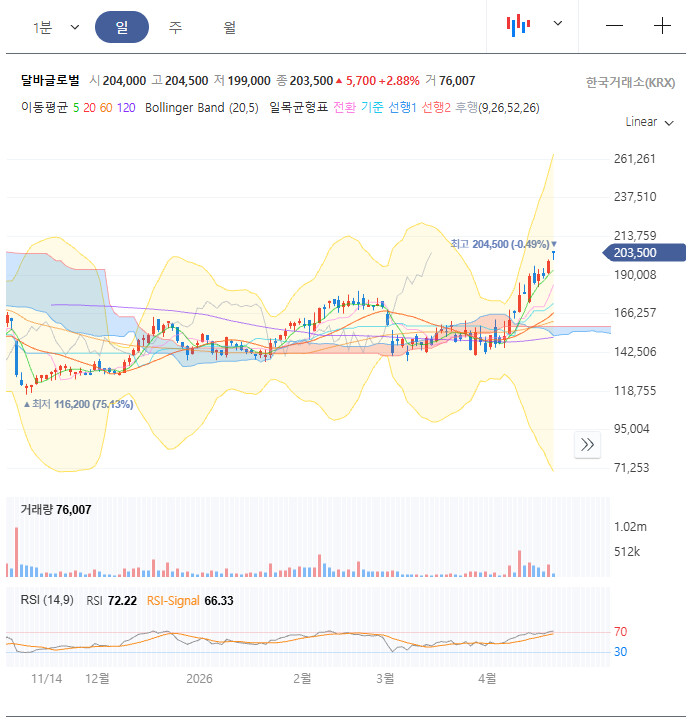691x720 pixels.
Task: Click the 최저 116,200 low marker
Action: 79,404
